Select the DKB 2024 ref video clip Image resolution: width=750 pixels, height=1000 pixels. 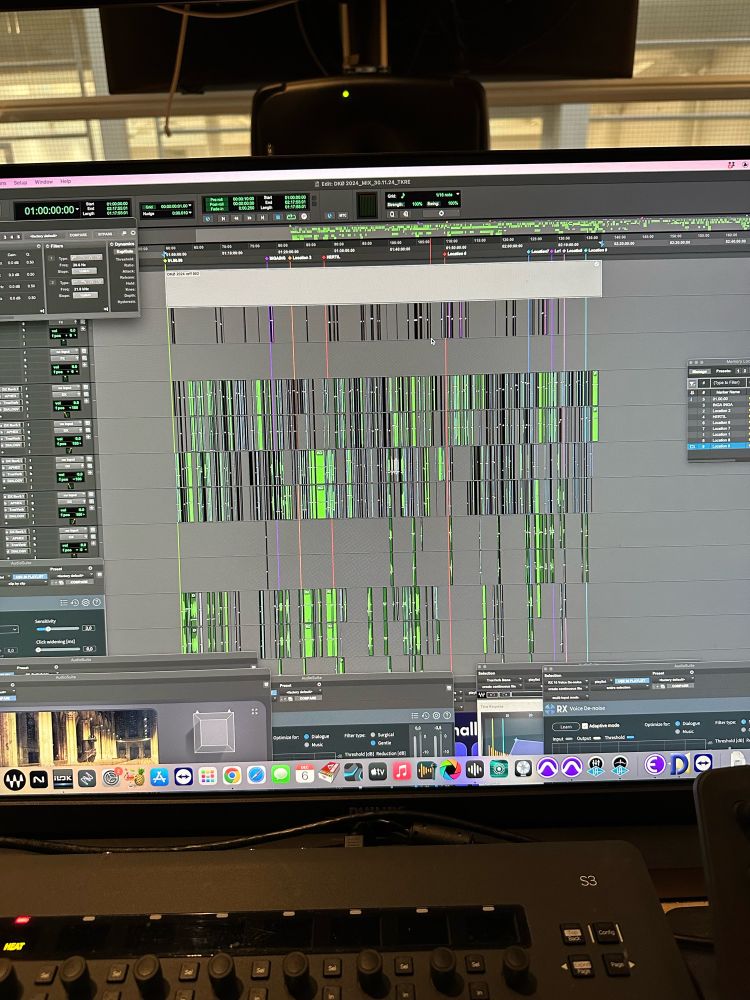click(383, 283)
